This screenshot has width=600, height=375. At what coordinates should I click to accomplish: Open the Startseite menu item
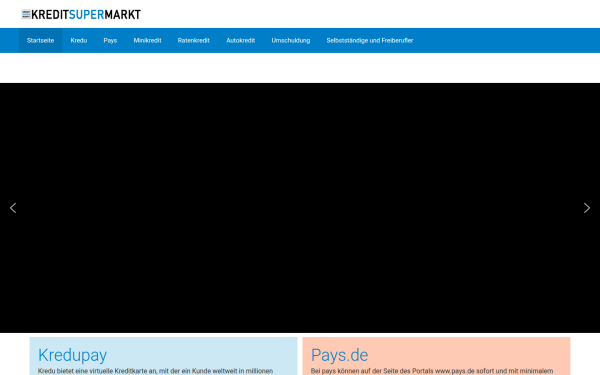coord(41,40)
